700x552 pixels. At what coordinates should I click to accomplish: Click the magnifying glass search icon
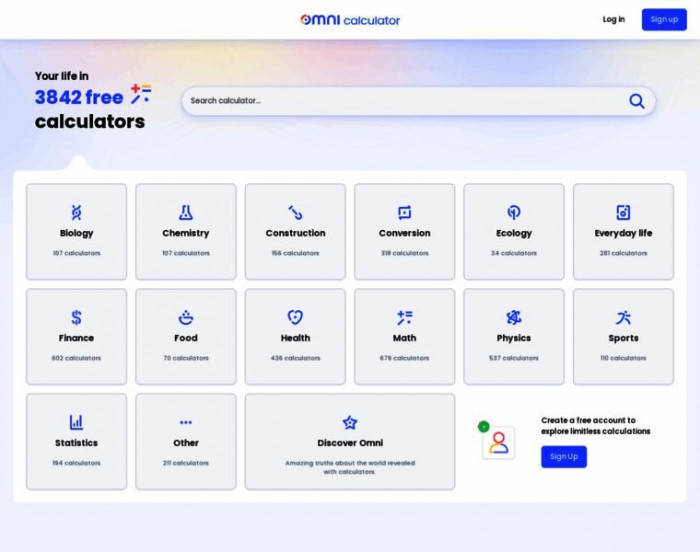[637, 101]
